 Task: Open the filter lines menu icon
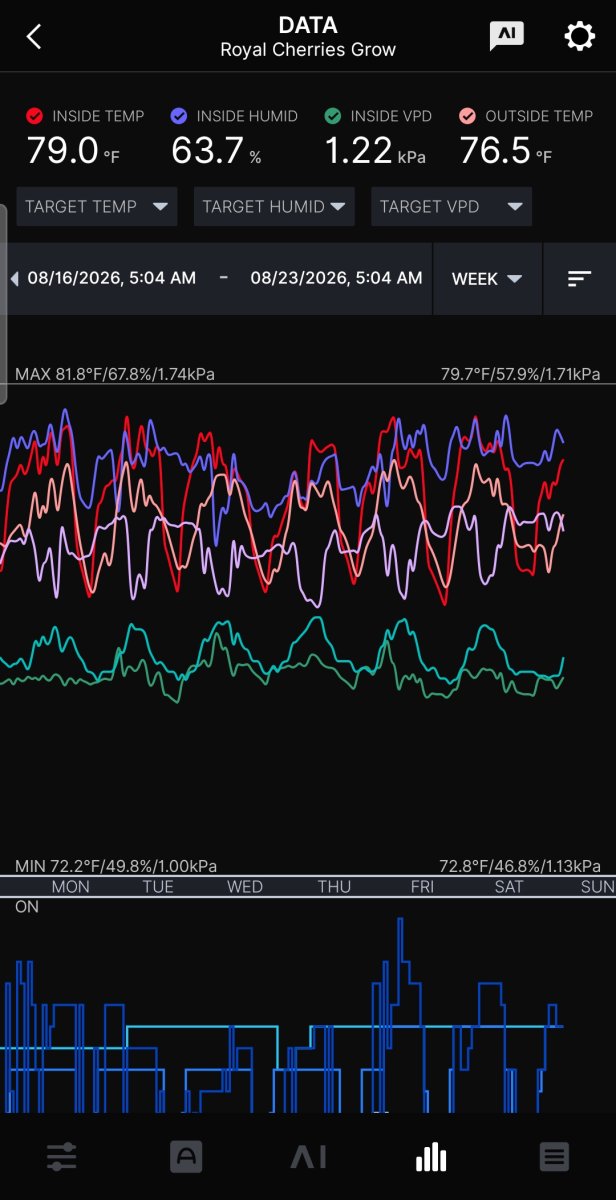pyautogui.click(x=580, y=279)
